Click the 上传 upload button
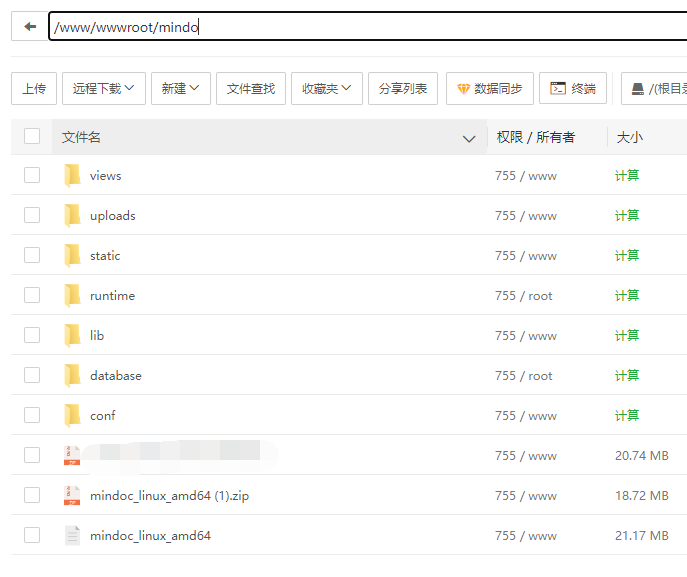This screenshot has width=687, height=577. [x=34, y=89]
